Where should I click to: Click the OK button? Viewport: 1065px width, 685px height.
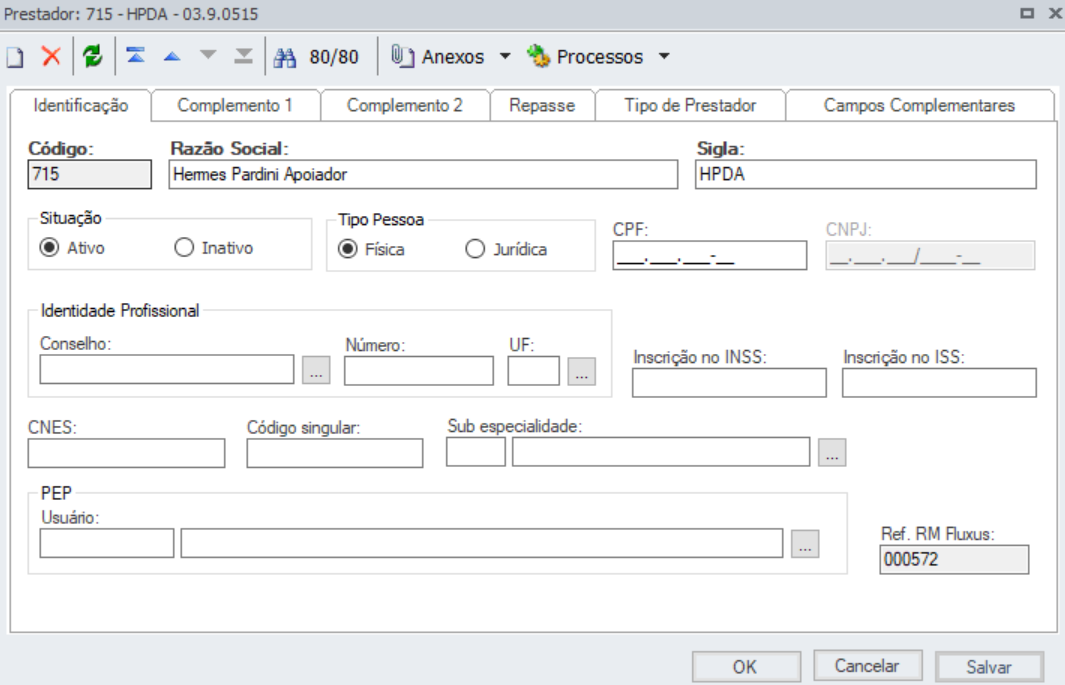(x=746, y=667)
